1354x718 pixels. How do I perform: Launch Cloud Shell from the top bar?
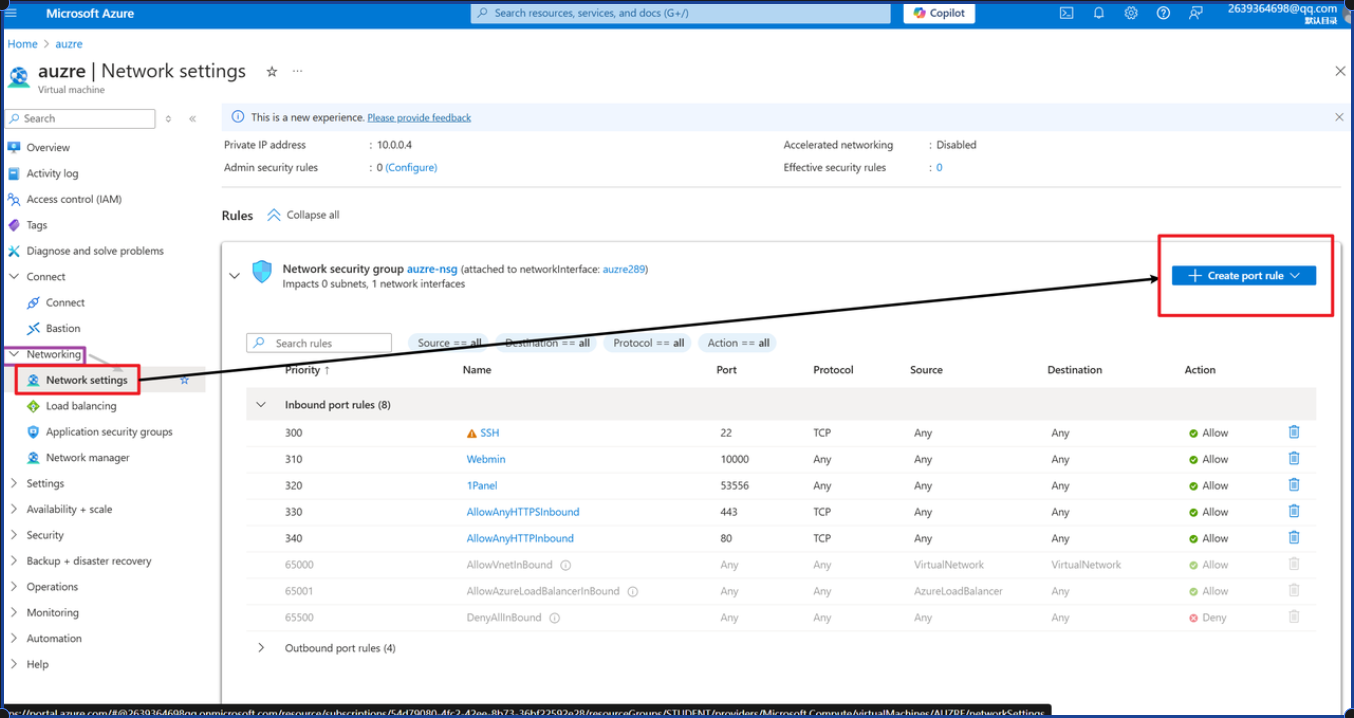[x=1067, y=13]
